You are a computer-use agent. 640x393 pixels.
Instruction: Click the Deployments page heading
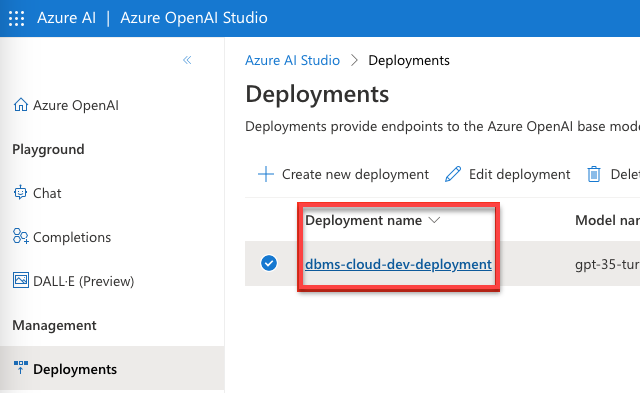point(317,94)
